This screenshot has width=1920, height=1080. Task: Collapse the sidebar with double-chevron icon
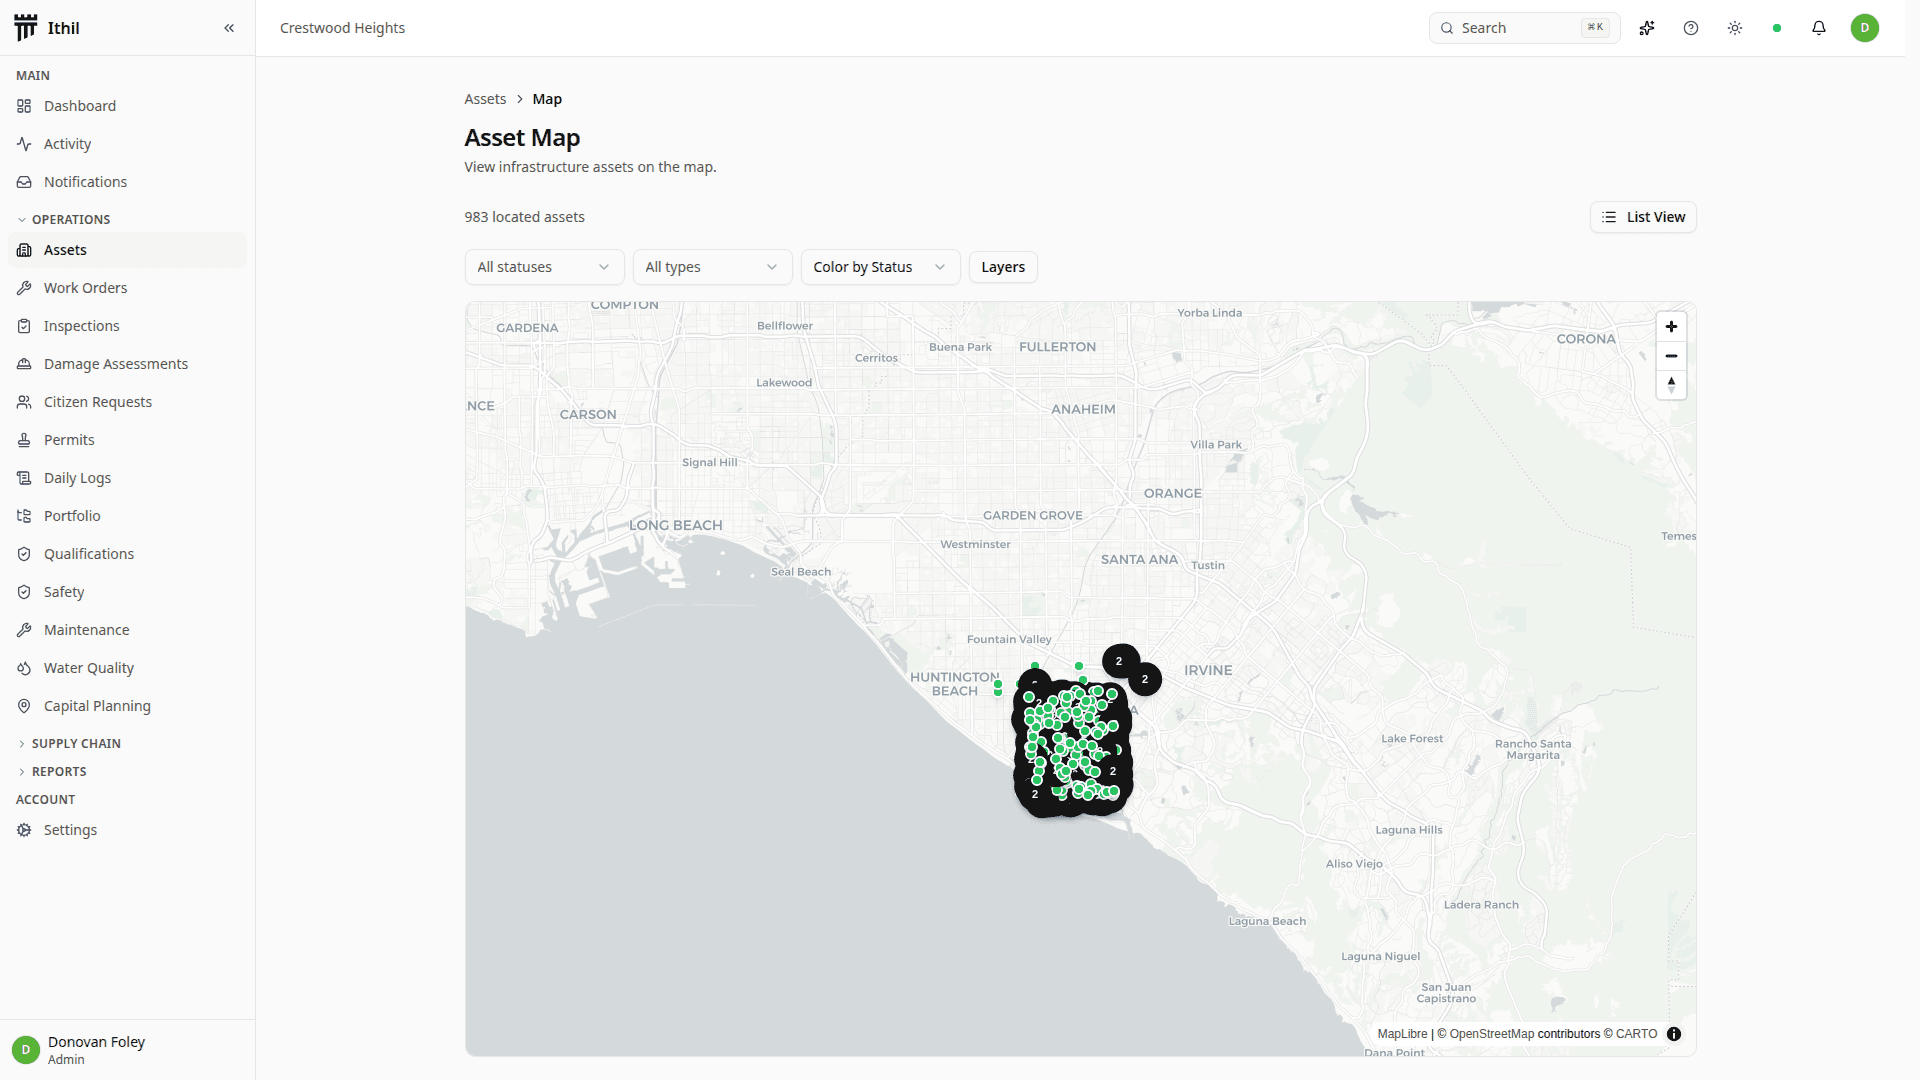(229, 28)
